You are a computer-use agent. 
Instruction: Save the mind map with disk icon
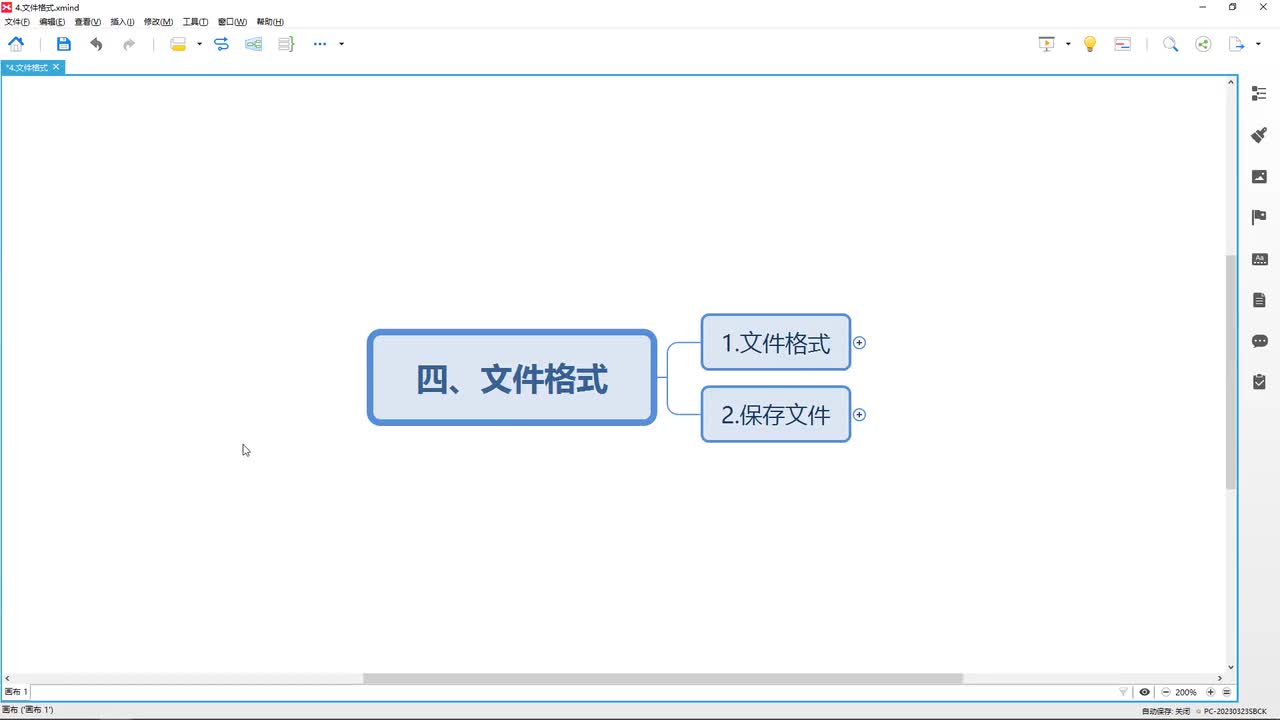64,44
